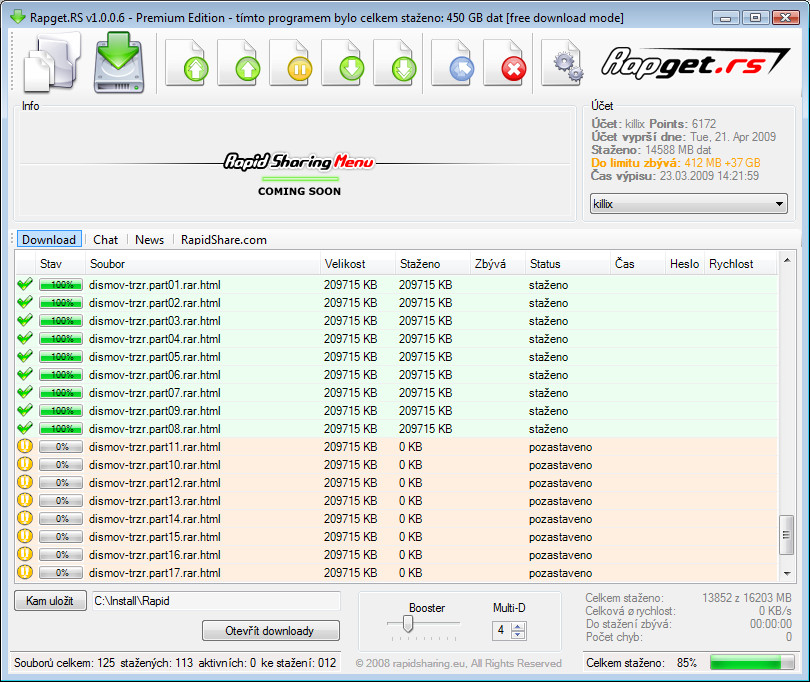This screenshot has width=810, height=682.
Task: Switch to the Download tab
Action: pyautogui.click(x=49, y=240)
